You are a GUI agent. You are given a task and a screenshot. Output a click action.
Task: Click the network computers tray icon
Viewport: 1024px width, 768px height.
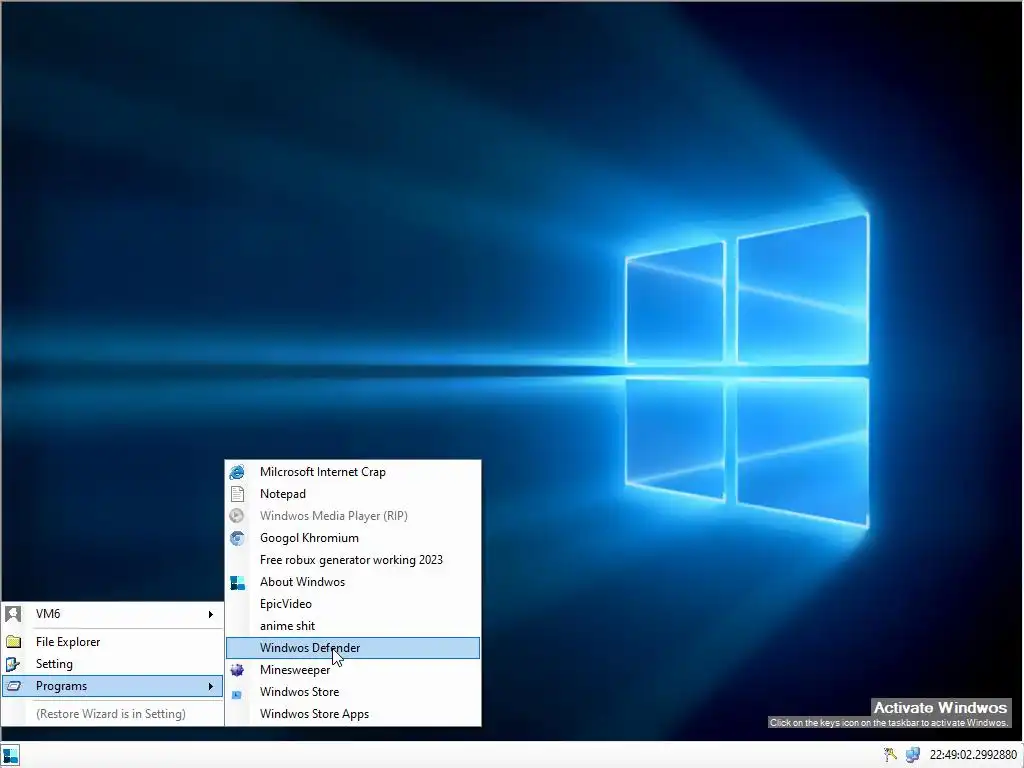pos(912,755)
